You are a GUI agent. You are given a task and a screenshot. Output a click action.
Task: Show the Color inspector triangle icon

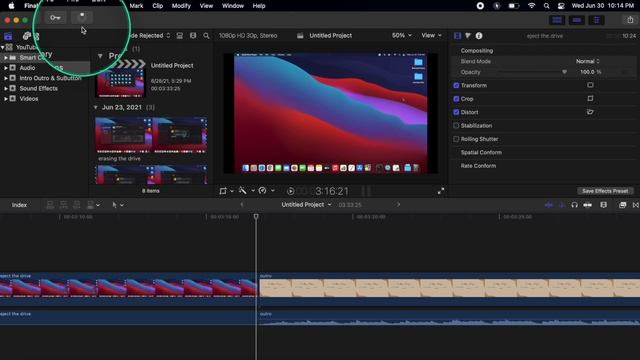(x=468, y=36)
